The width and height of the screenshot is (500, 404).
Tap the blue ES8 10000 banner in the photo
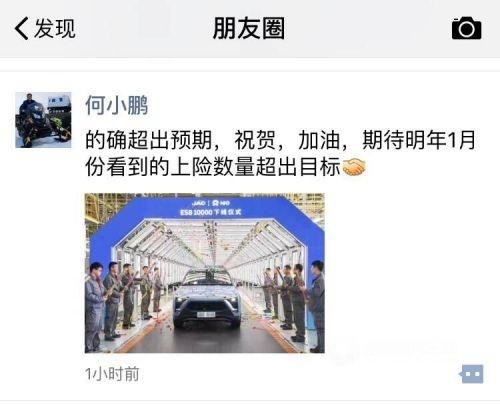211,208
